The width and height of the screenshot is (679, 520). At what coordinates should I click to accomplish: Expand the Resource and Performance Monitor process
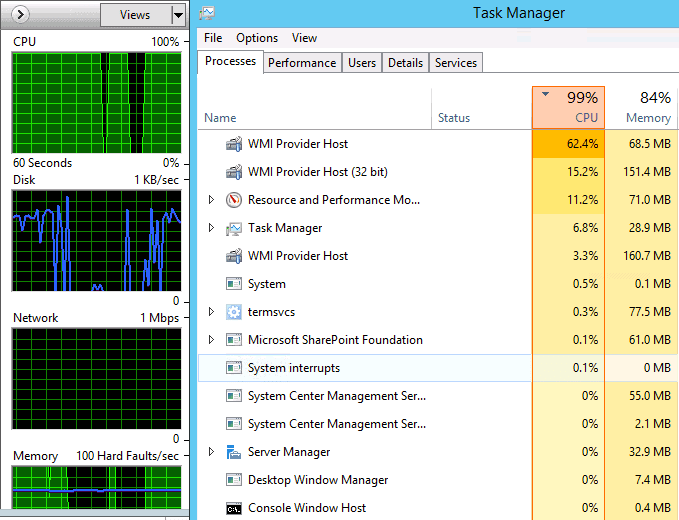click(x=211, y=200)
